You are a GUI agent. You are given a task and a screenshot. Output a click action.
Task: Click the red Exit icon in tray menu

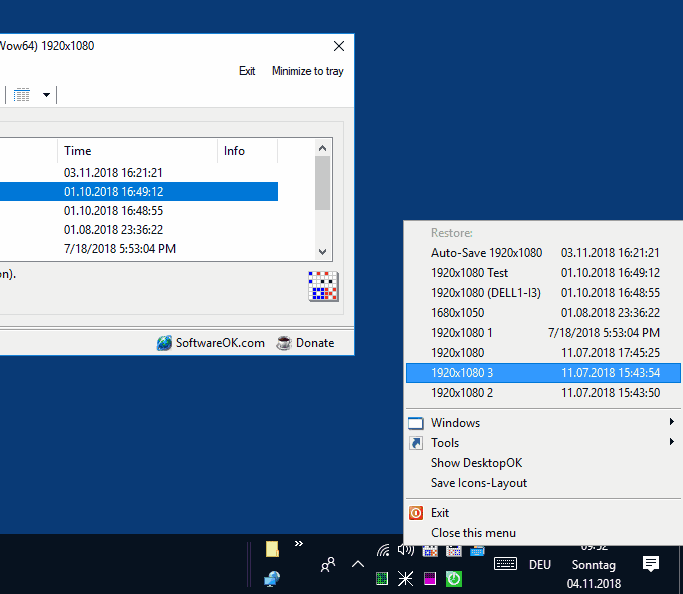[x=416, y=513]
